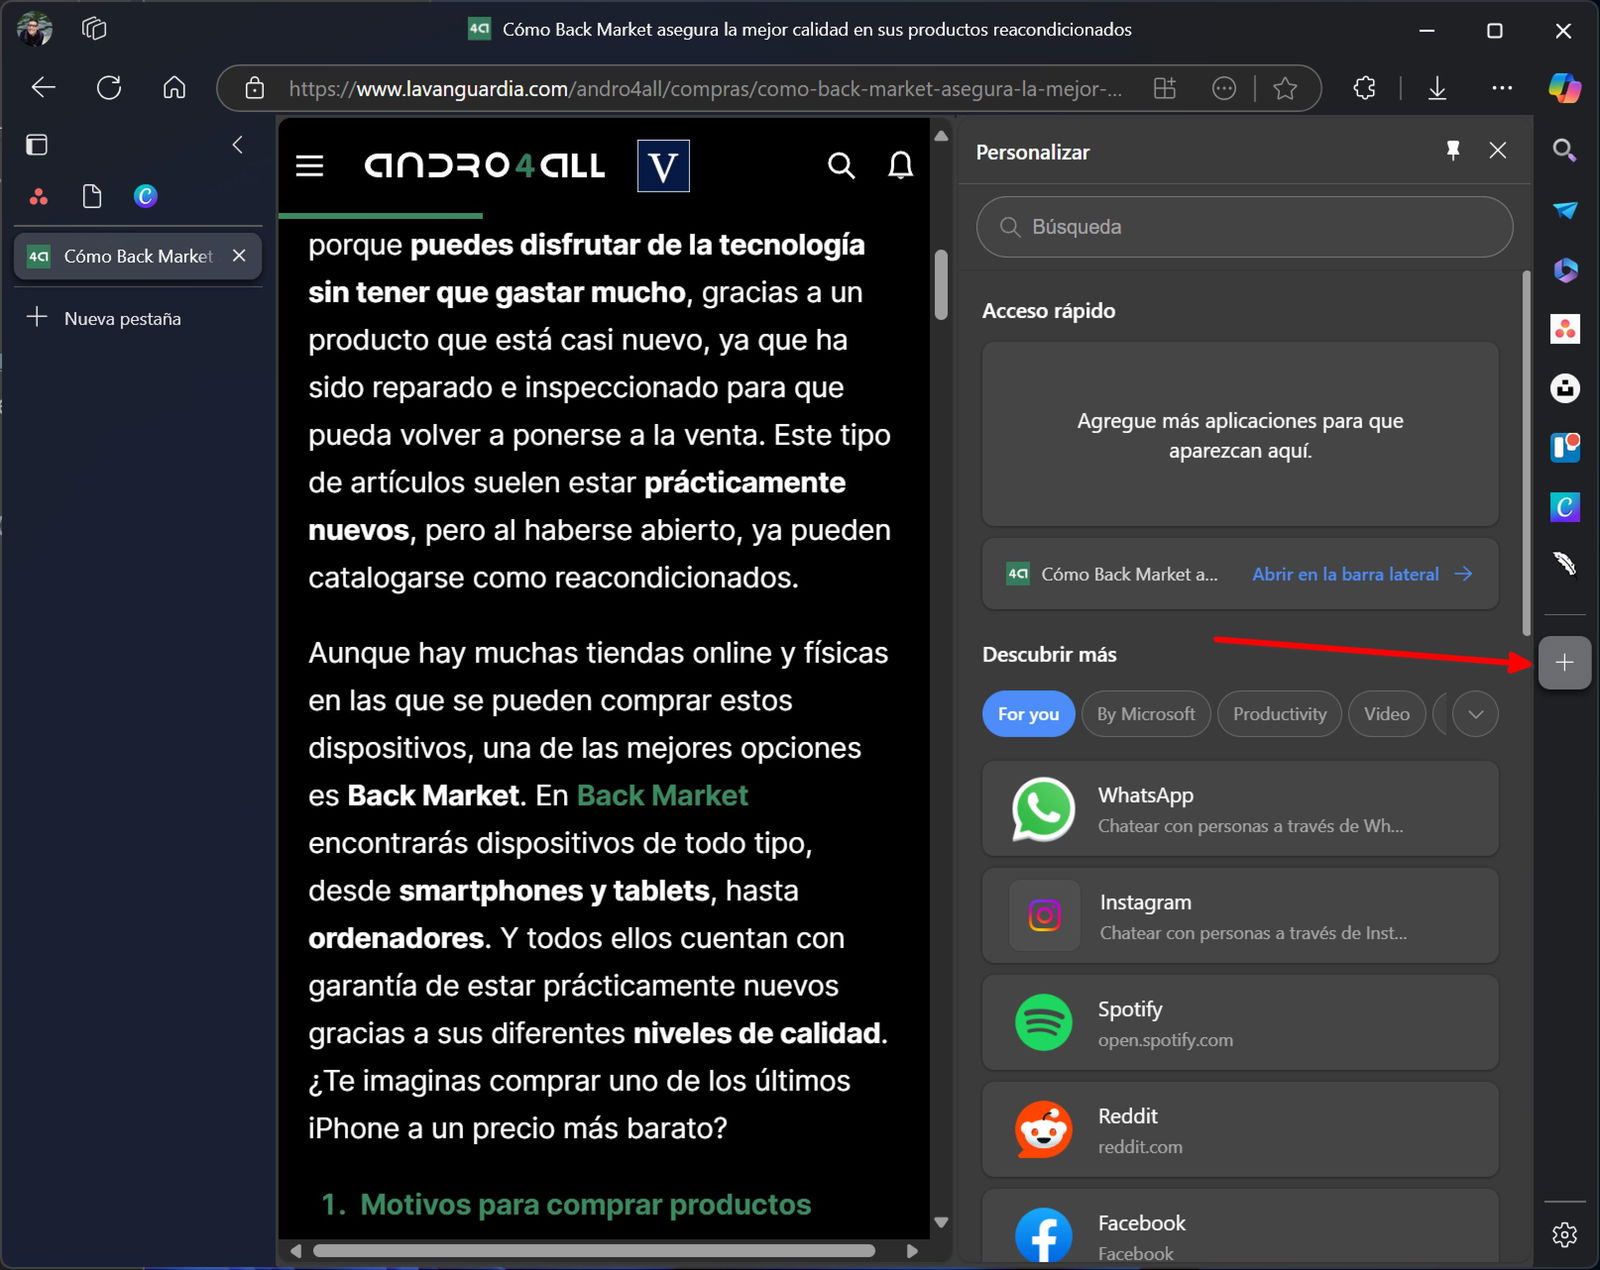Select the By Microsoft filter chip
Screen dimensions: 1600x1270
1146,714
